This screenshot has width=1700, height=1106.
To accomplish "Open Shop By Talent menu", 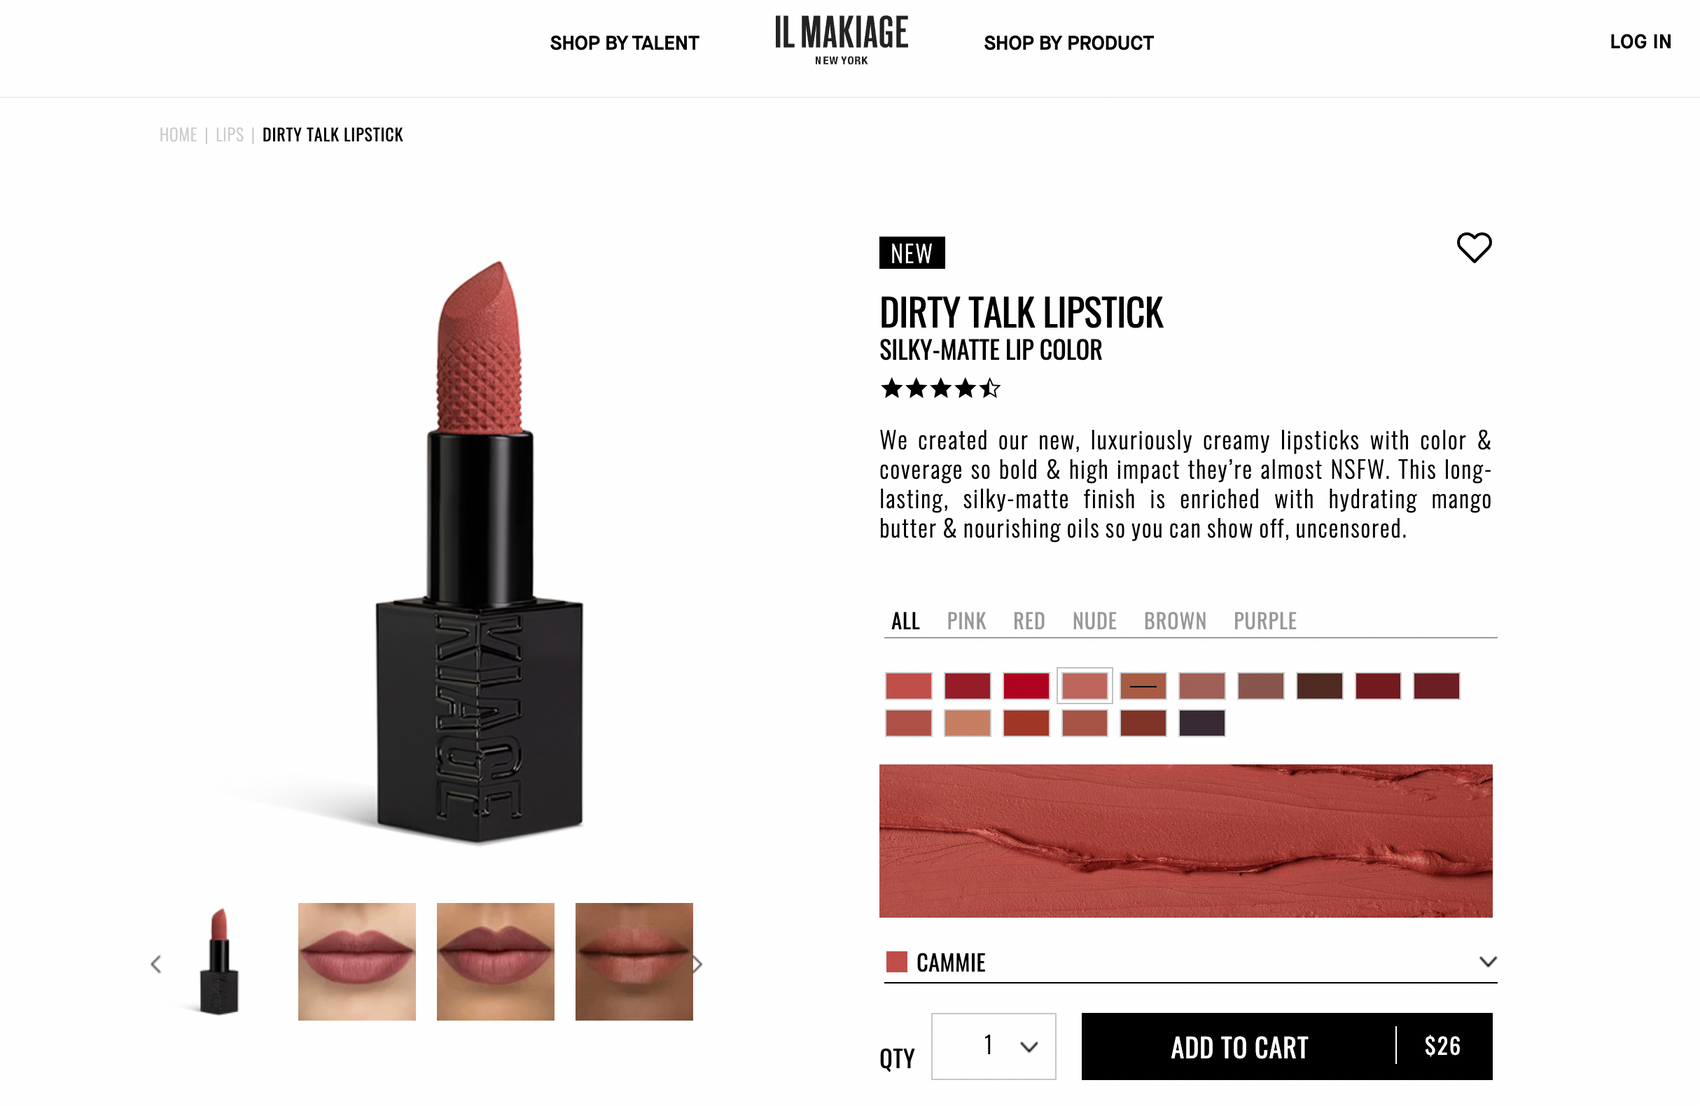I will [624, 43].
